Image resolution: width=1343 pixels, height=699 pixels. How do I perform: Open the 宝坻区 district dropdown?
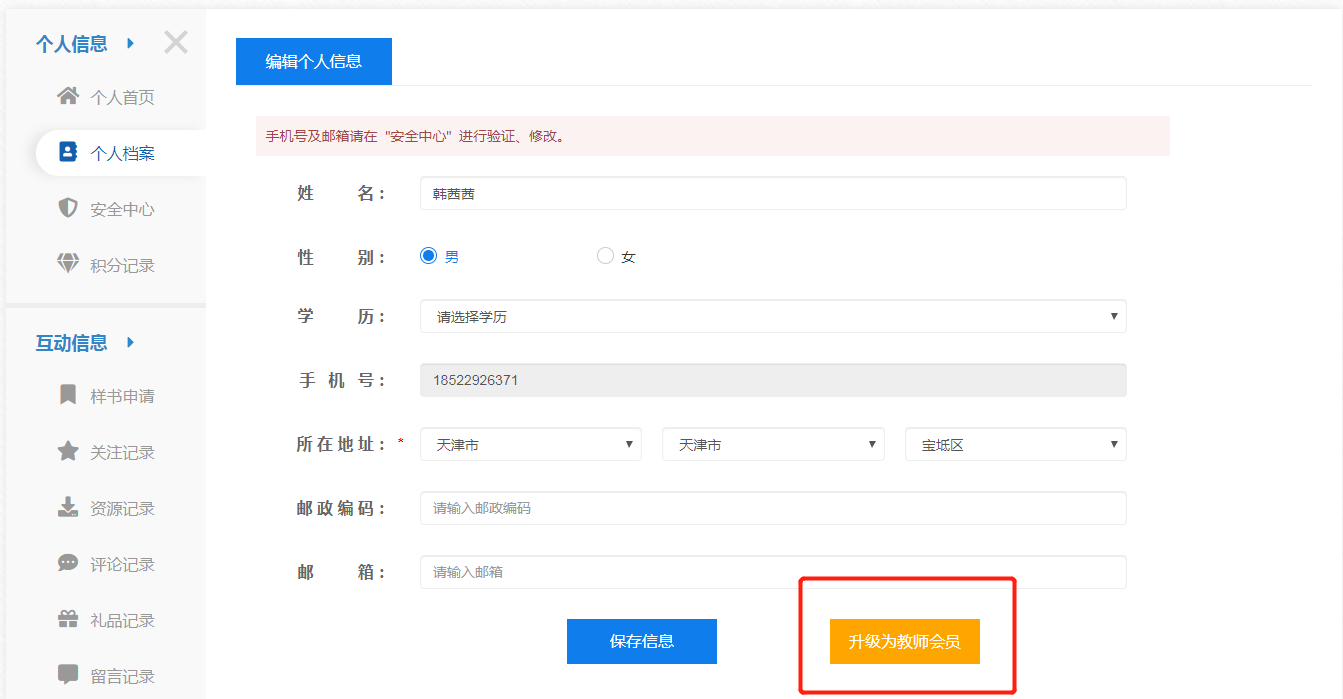[1015, 445]
